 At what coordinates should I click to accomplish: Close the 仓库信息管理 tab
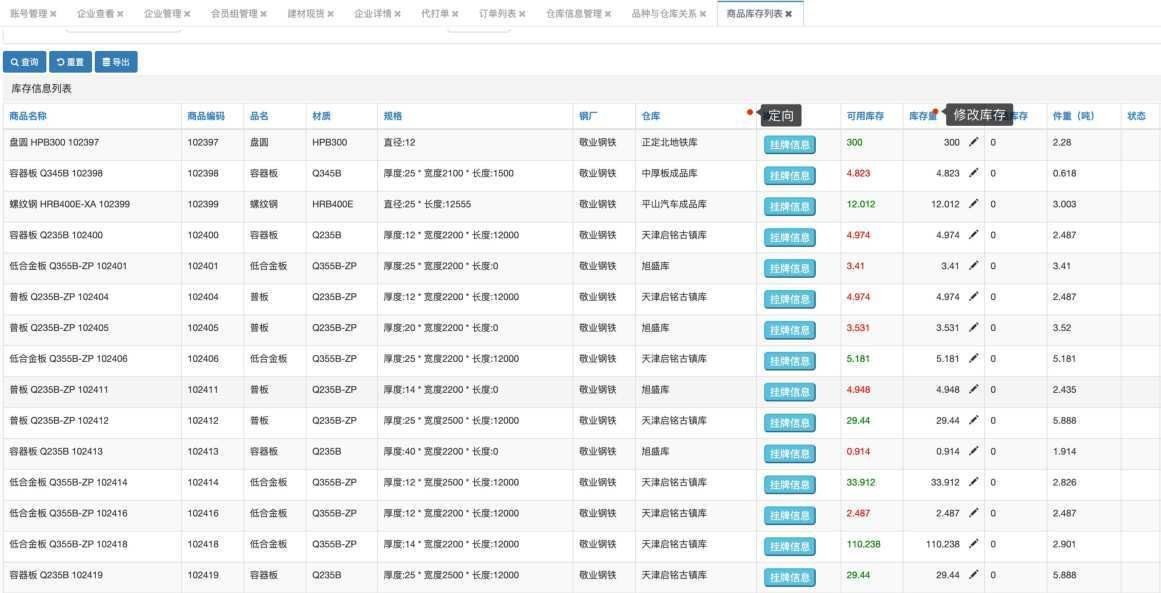point(608,14)
